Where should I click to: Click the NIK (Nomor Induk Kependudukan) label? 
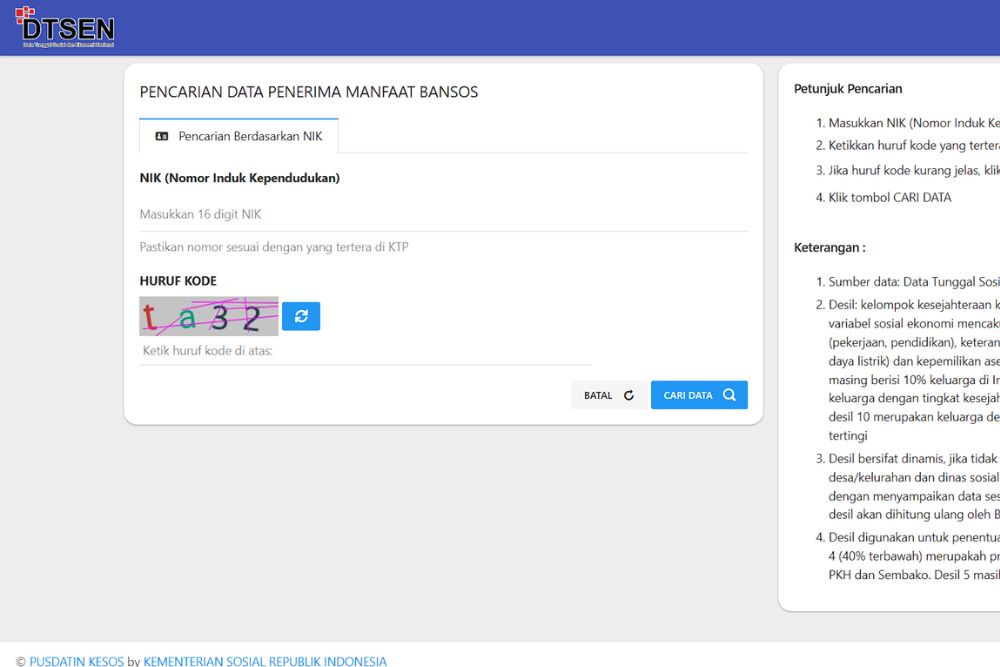click(x=240, y=178)
